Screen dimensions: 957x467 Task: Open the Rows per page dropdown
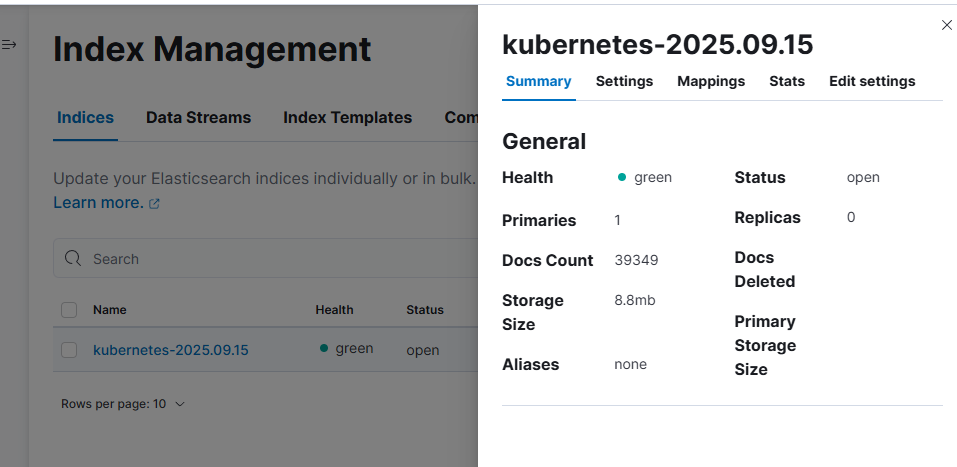123,404
